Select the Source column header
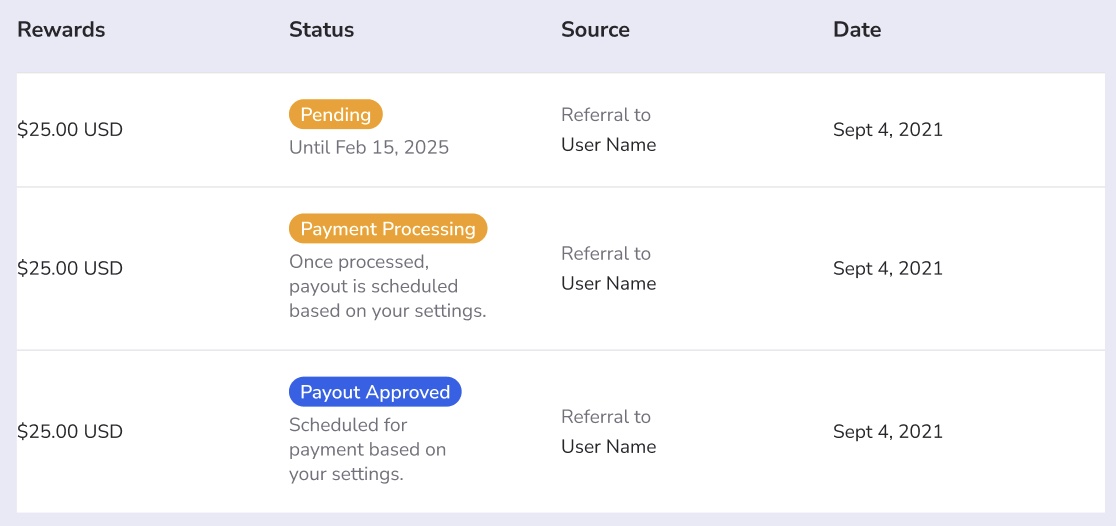 595,30
